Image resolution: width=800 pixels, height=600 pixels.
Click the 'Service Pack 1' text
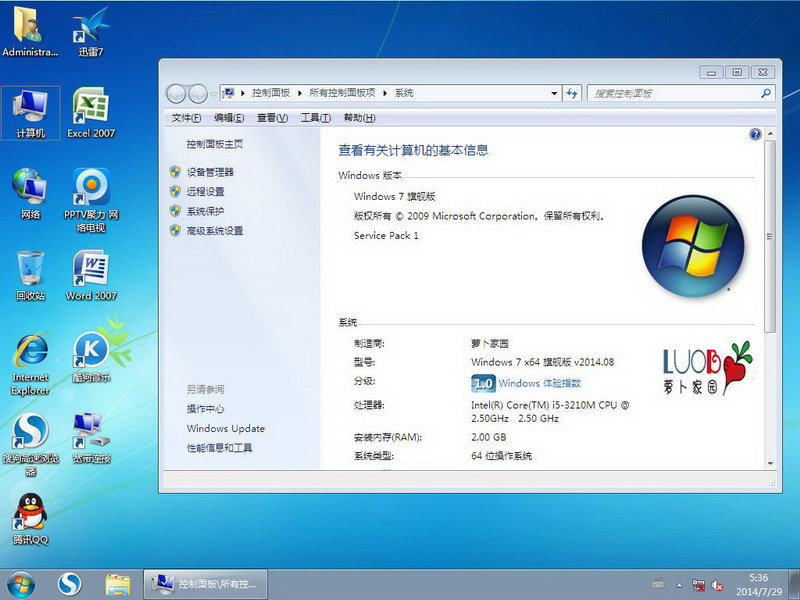click(x=386, y=236)
